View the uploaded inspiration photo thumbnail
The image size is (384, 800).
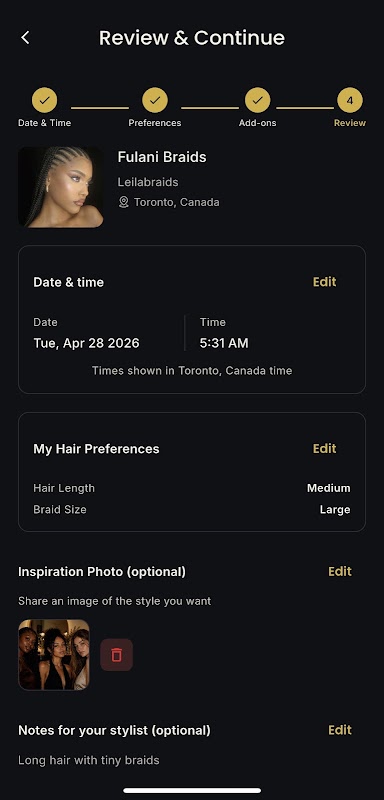[x=54, y=655]
